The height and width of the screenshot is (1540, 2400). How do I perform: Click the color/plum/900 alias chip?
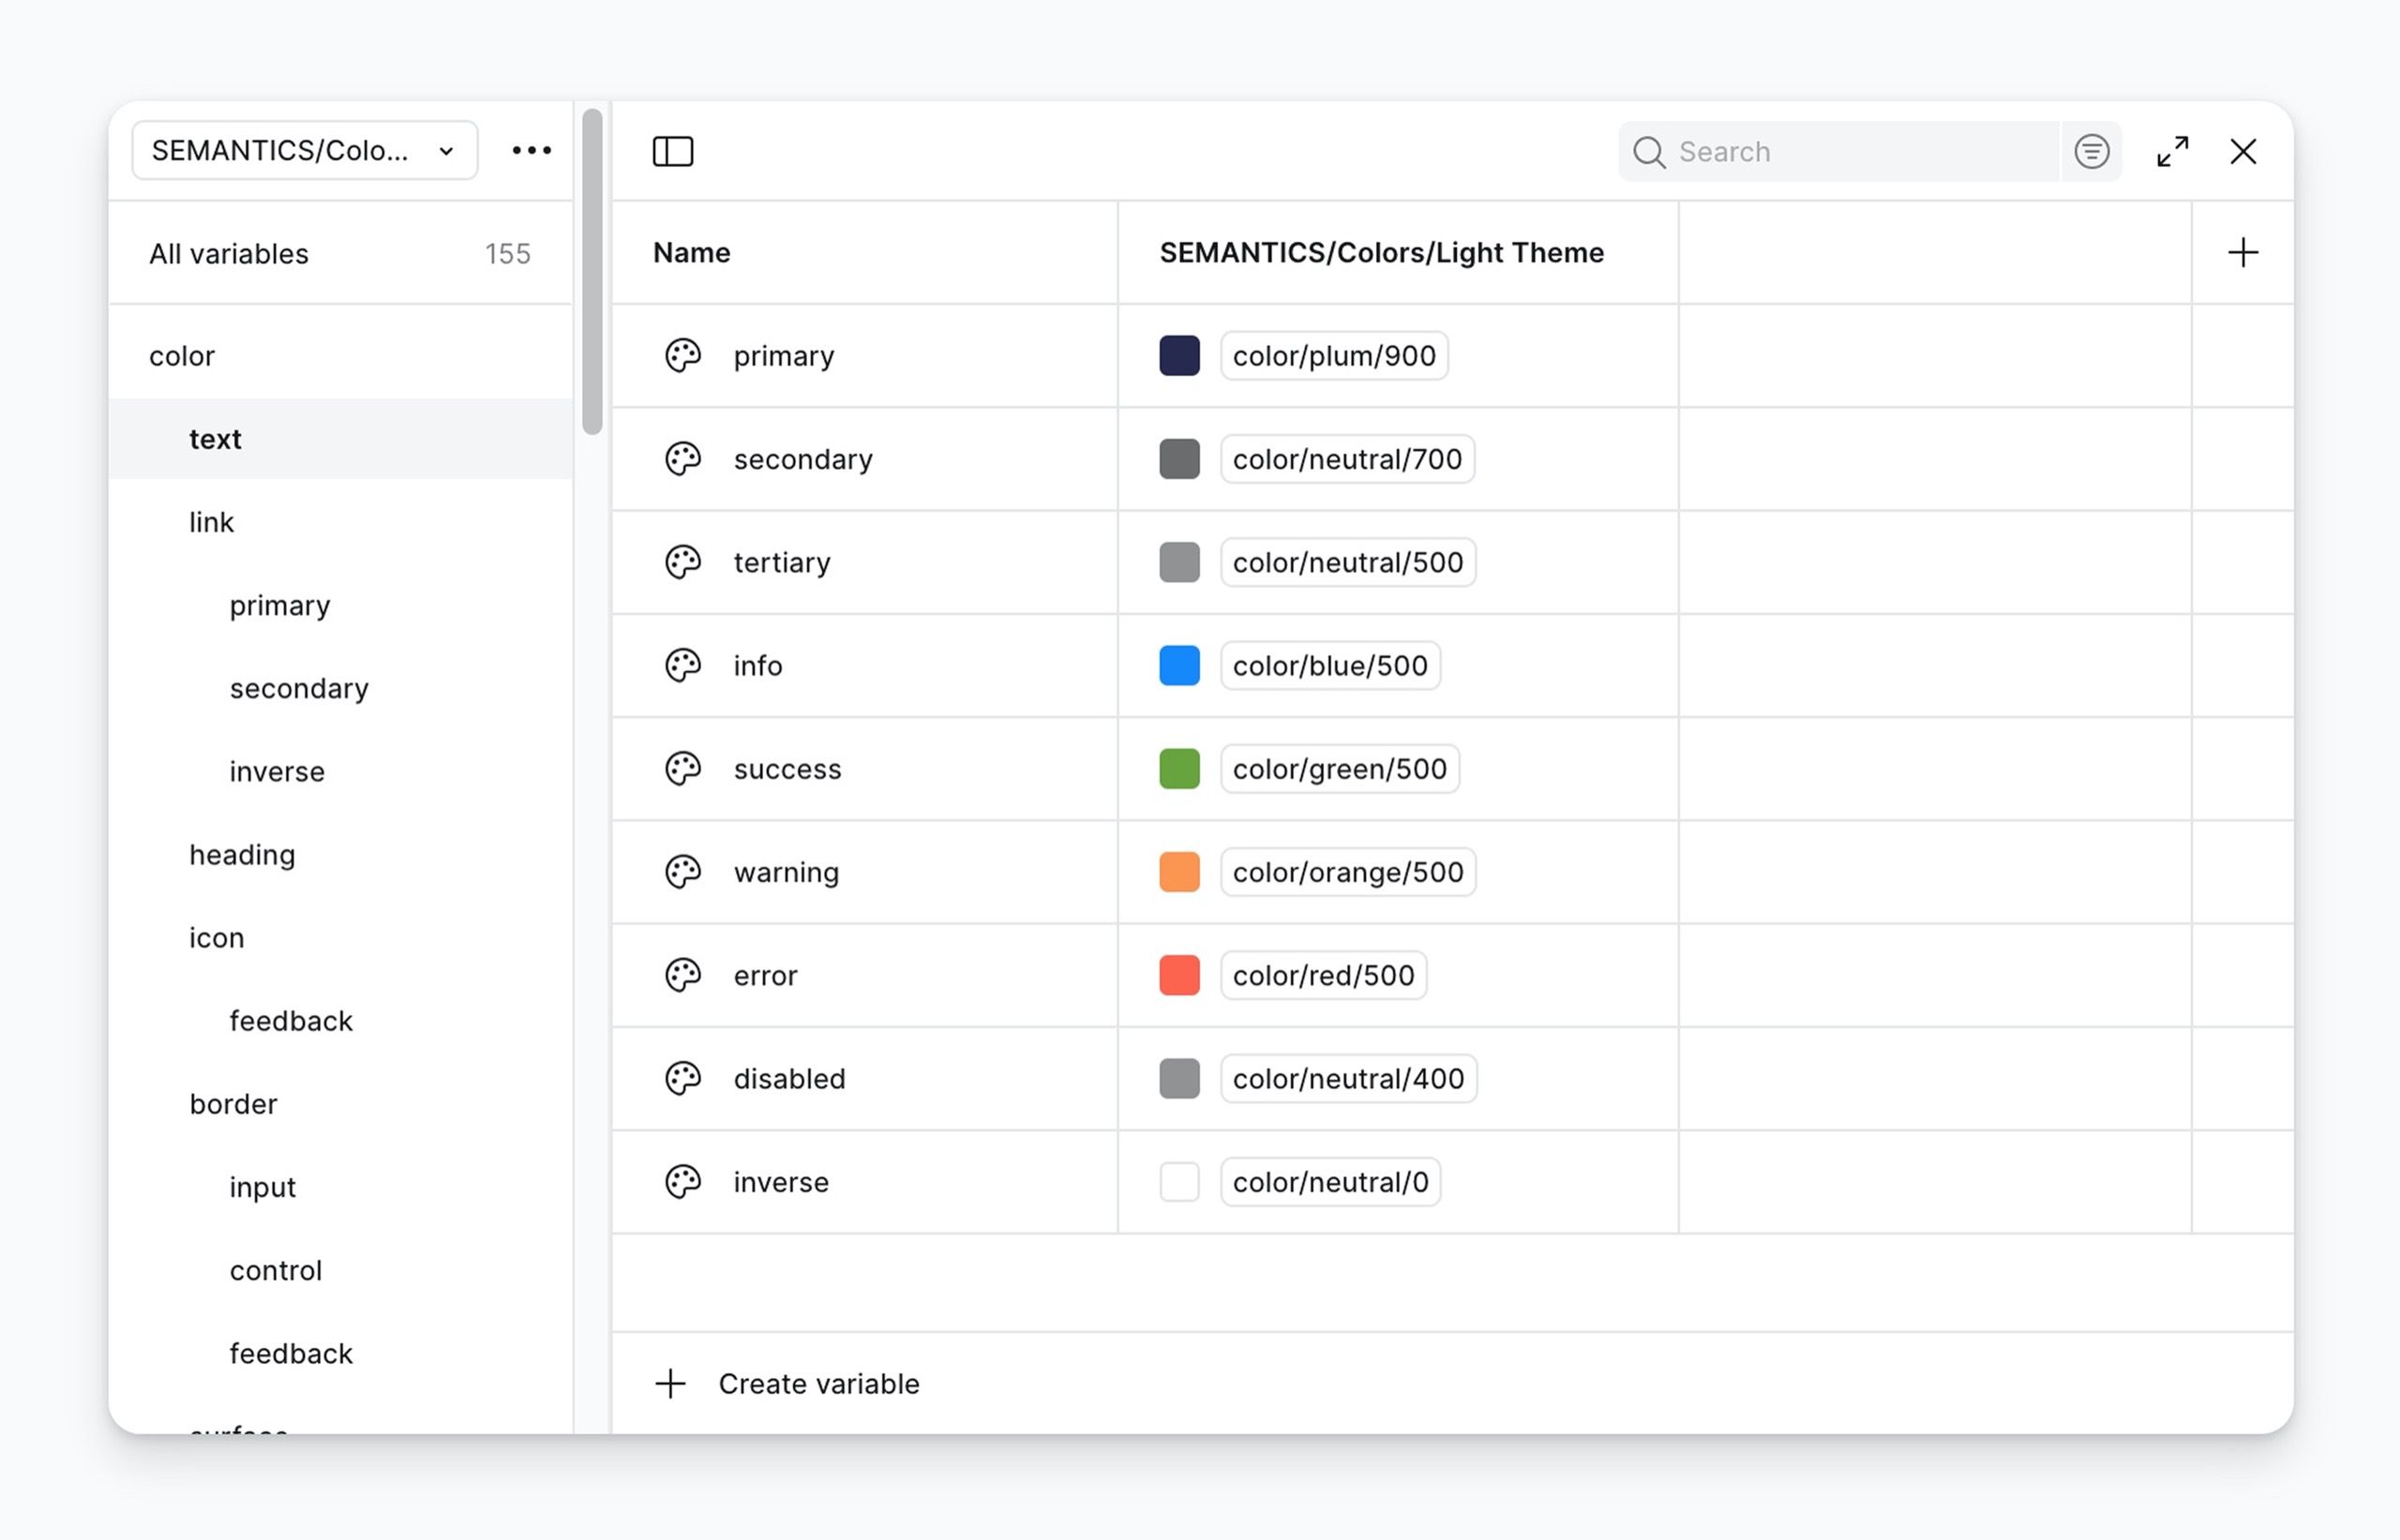1334,355
